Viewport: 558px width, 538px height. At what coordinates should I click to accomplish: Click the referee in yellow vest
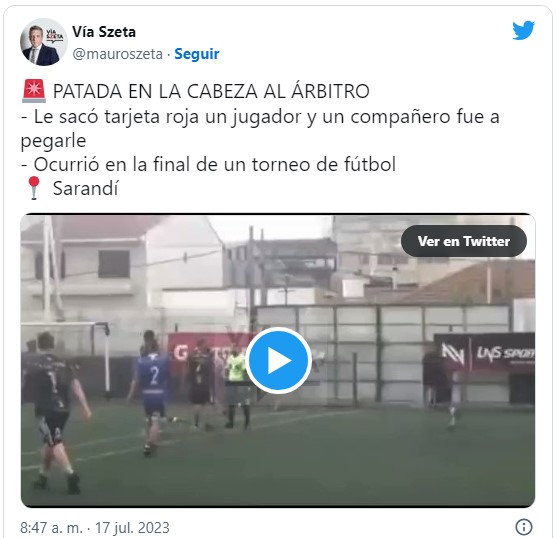pyautogui.click(x=237, y=386)
